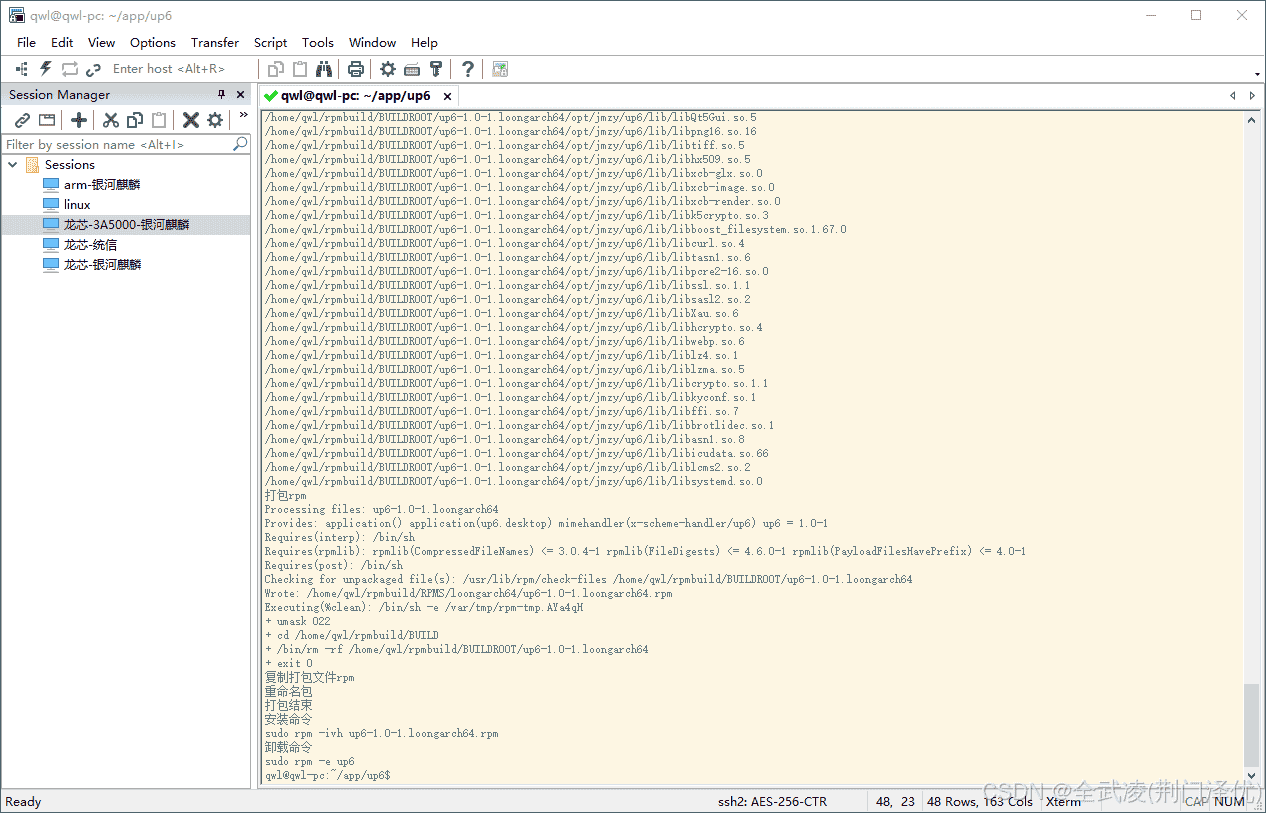Click the public-key assistant key icon
1266x813 pixels.
coord(436,69)
